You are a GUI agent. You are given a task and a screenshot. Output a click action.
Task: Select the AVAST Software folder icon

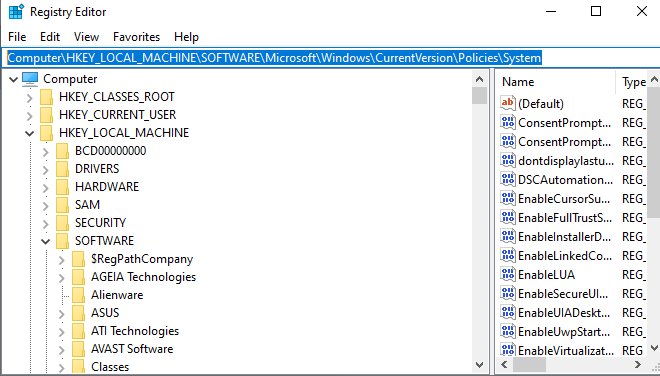78,349
